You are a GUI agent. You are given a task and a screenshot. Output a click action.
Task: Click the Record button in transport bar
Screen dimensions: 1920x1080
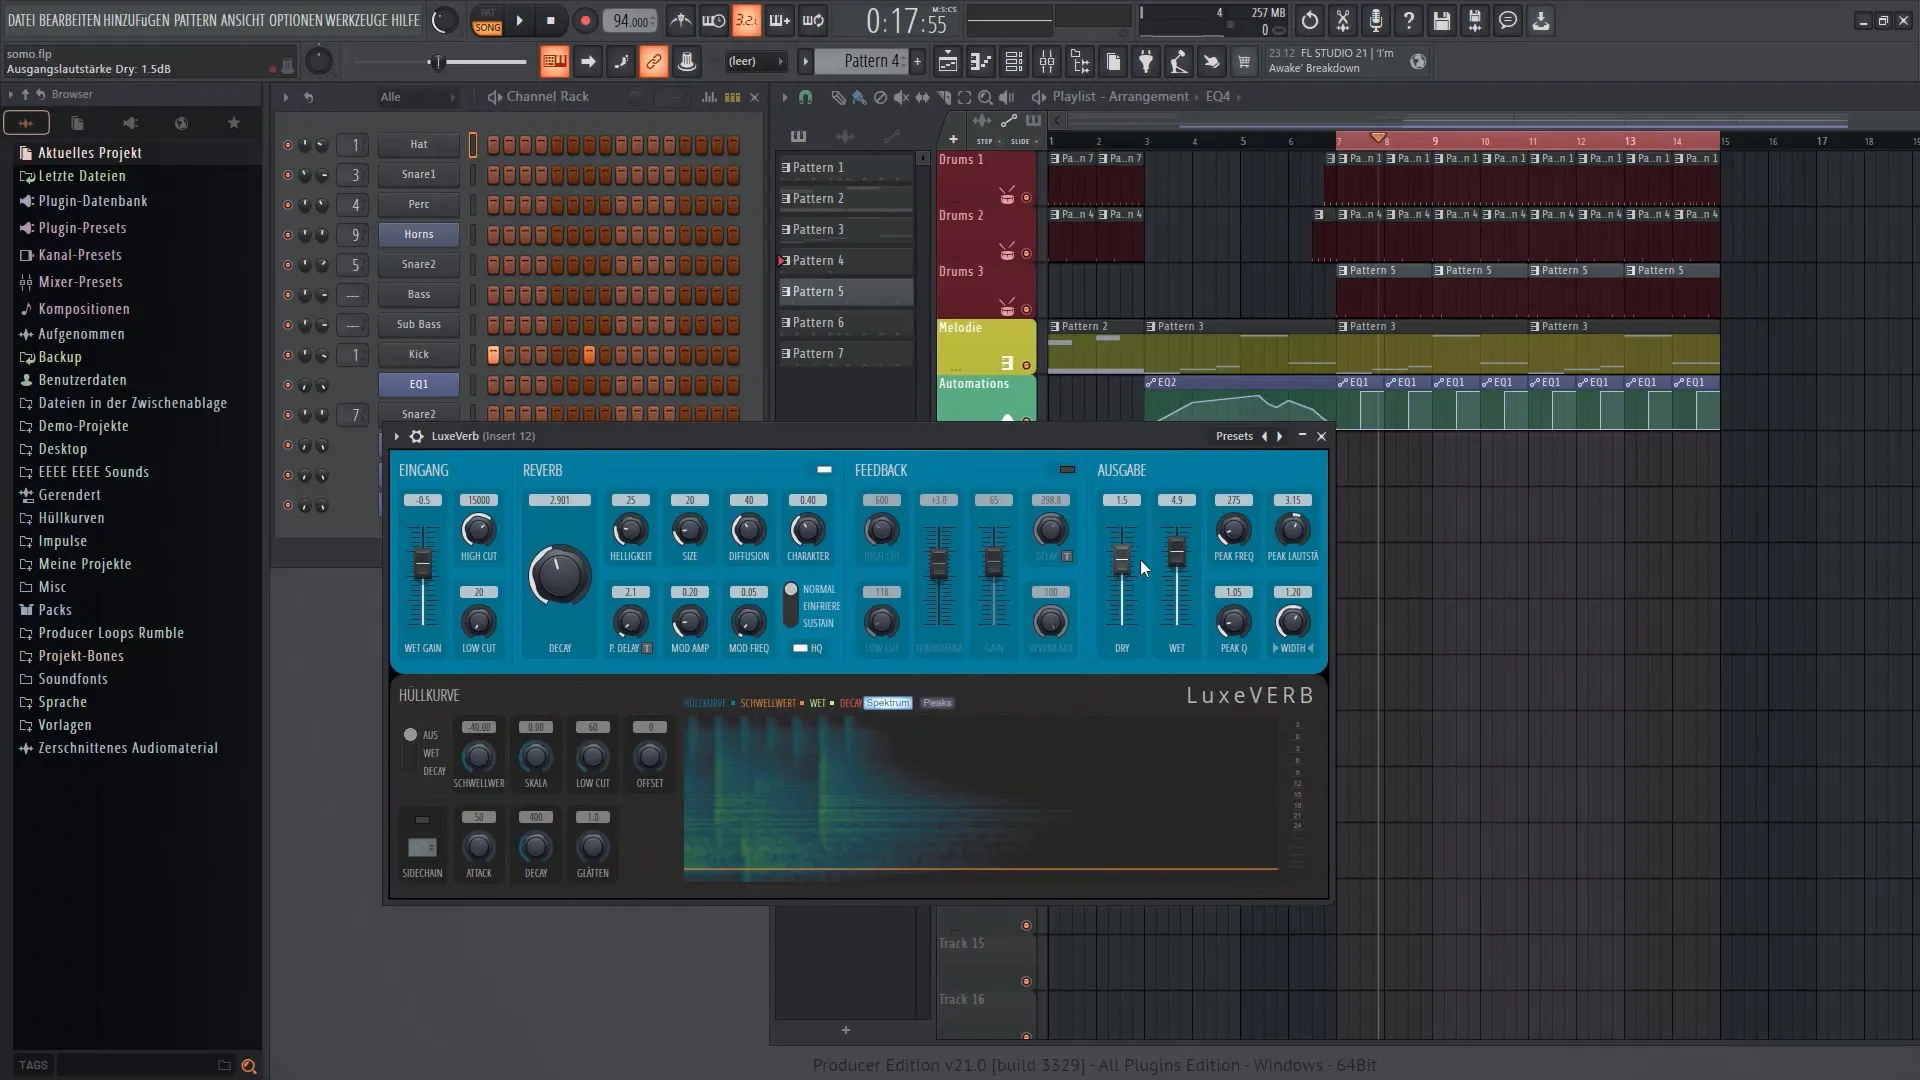(584, 20)
